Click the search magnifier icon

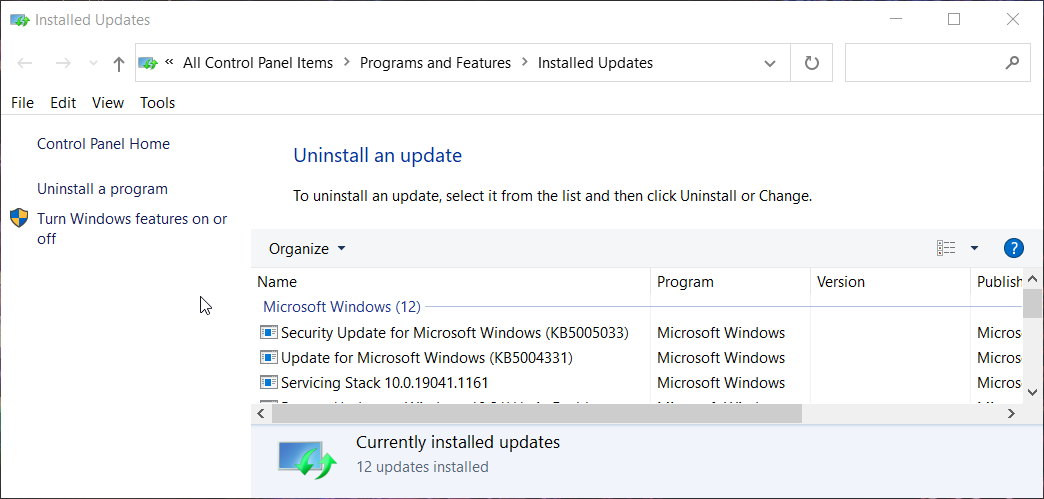coord(1012,63)
